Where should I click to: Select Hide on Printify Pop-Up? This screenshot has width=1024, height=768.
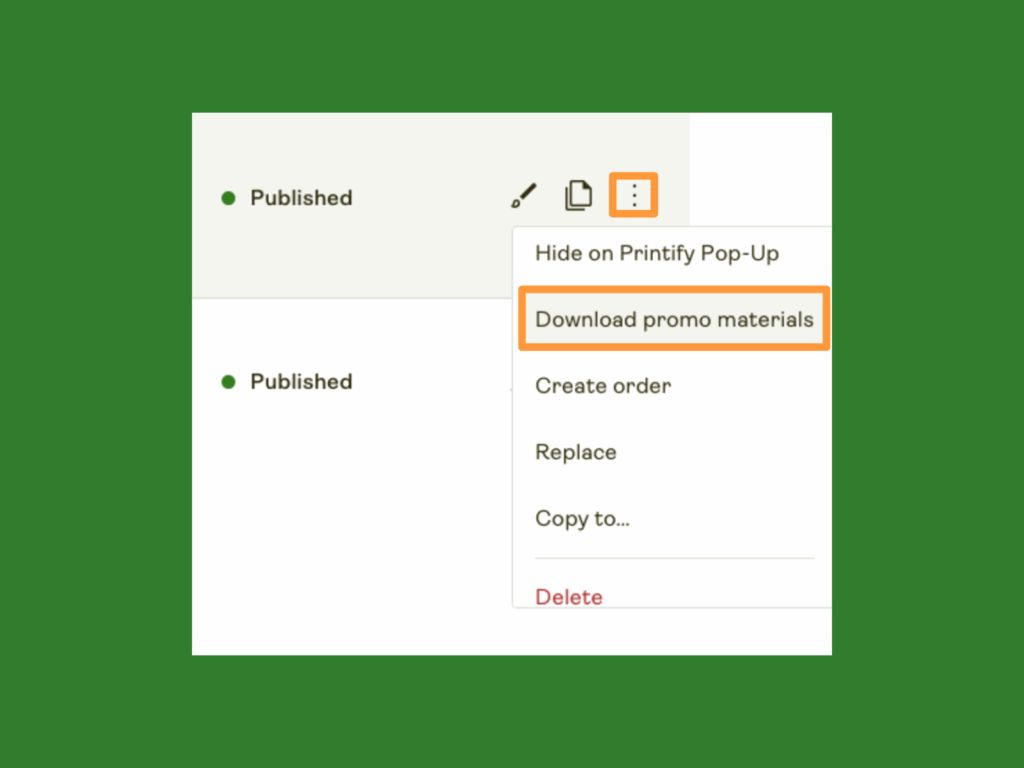point(657,253)
